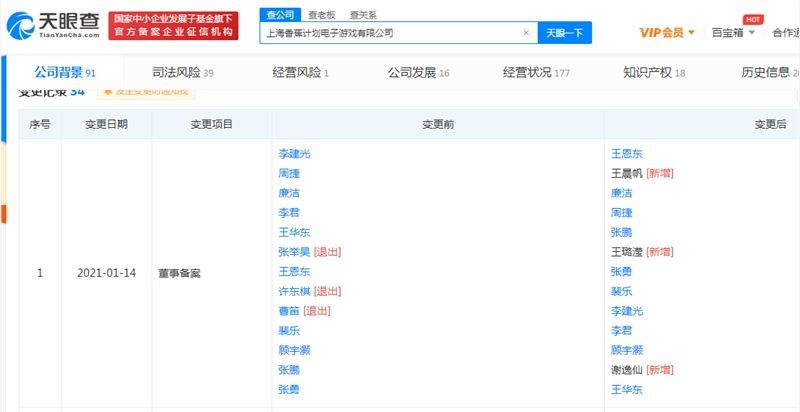Click 王恩东 in the 变更前 column
Image resolution: width=800 pixels, height=412 pixels.
click(294, 272)
